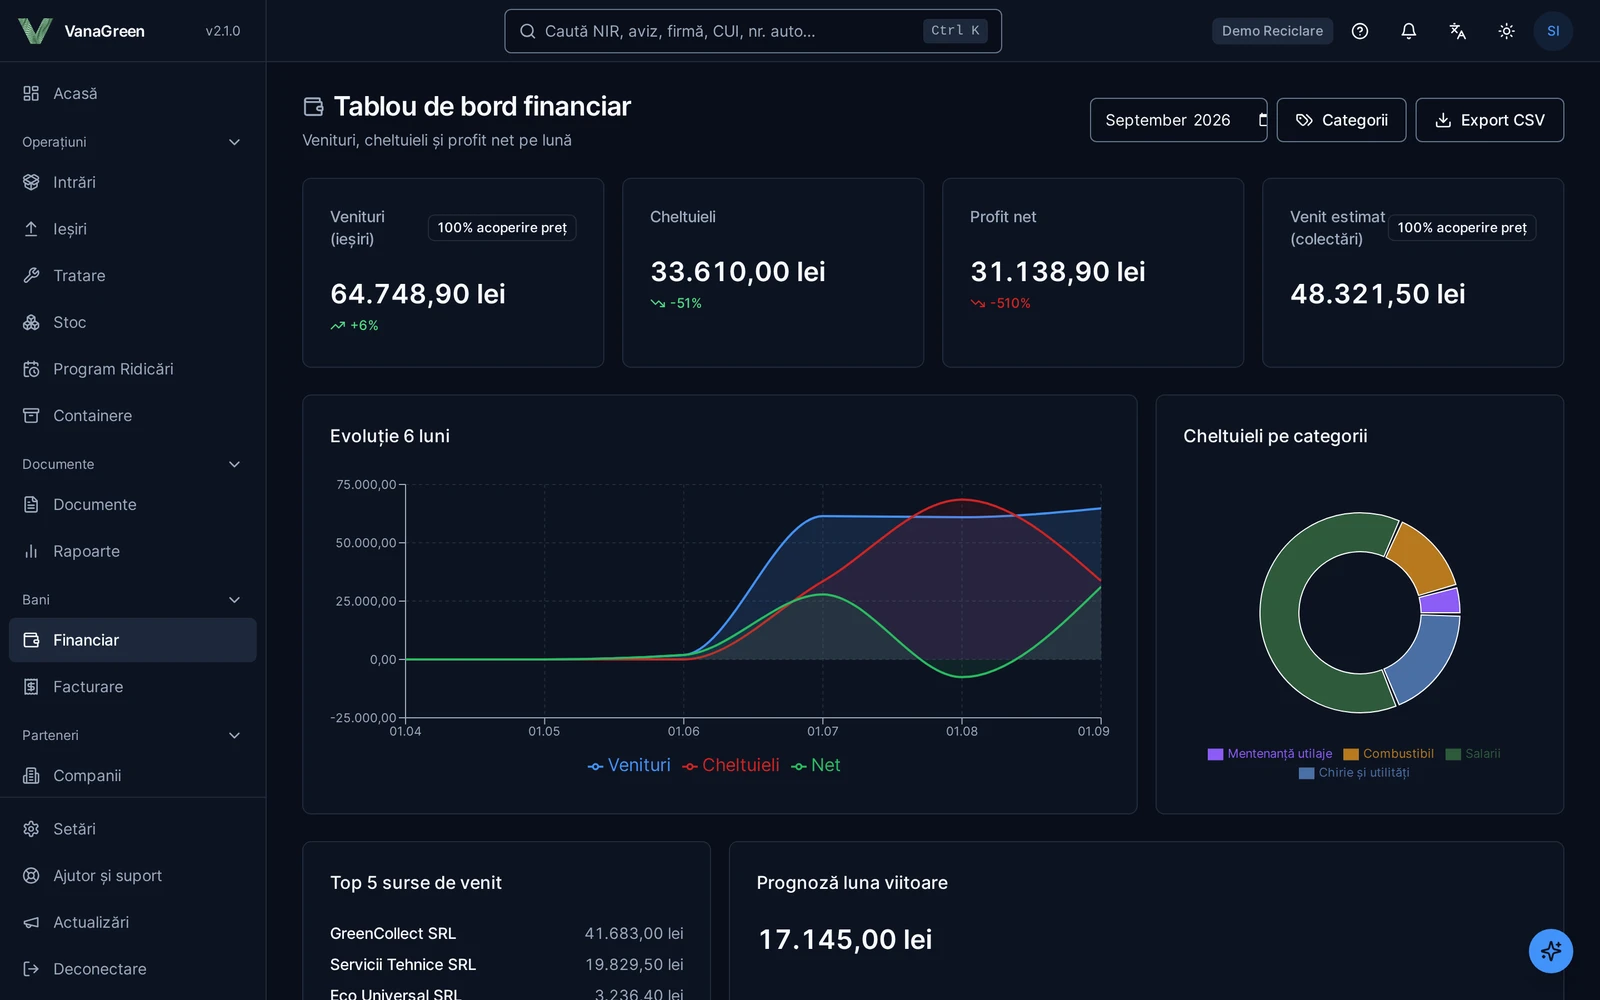Viewport: 1600px width, 1000px height.
Task: Collapse the Parteneri section chevron
Action: 235,735
